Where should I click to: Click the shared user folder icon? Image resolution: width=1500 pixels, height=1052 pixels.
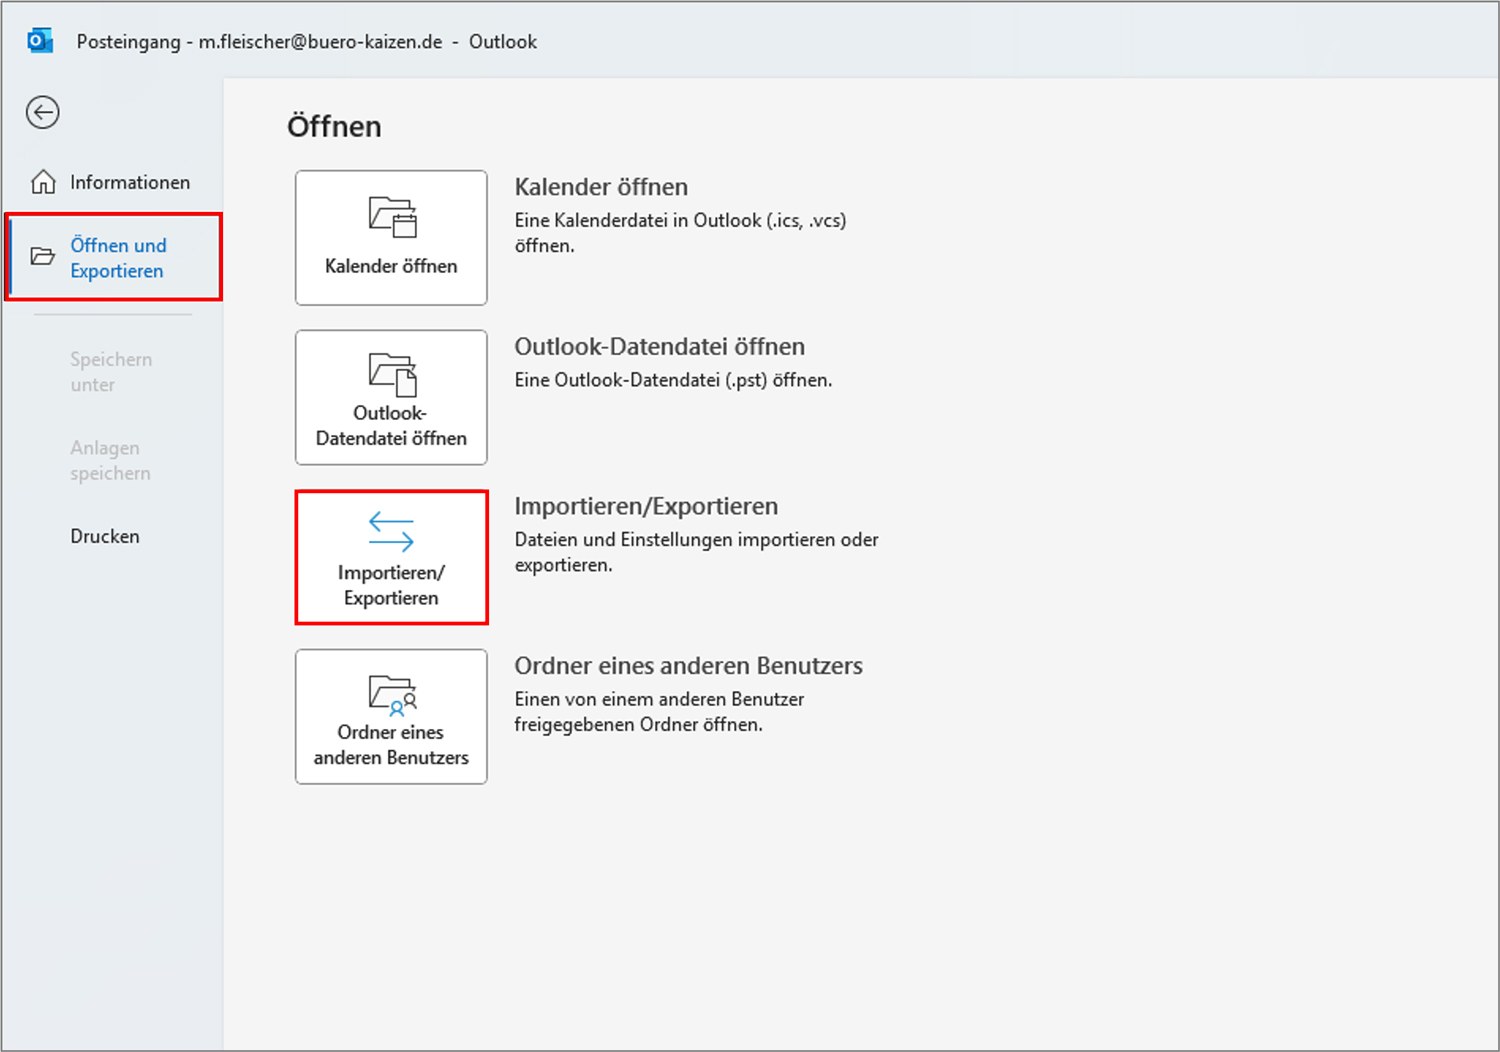tap(392, 694)
